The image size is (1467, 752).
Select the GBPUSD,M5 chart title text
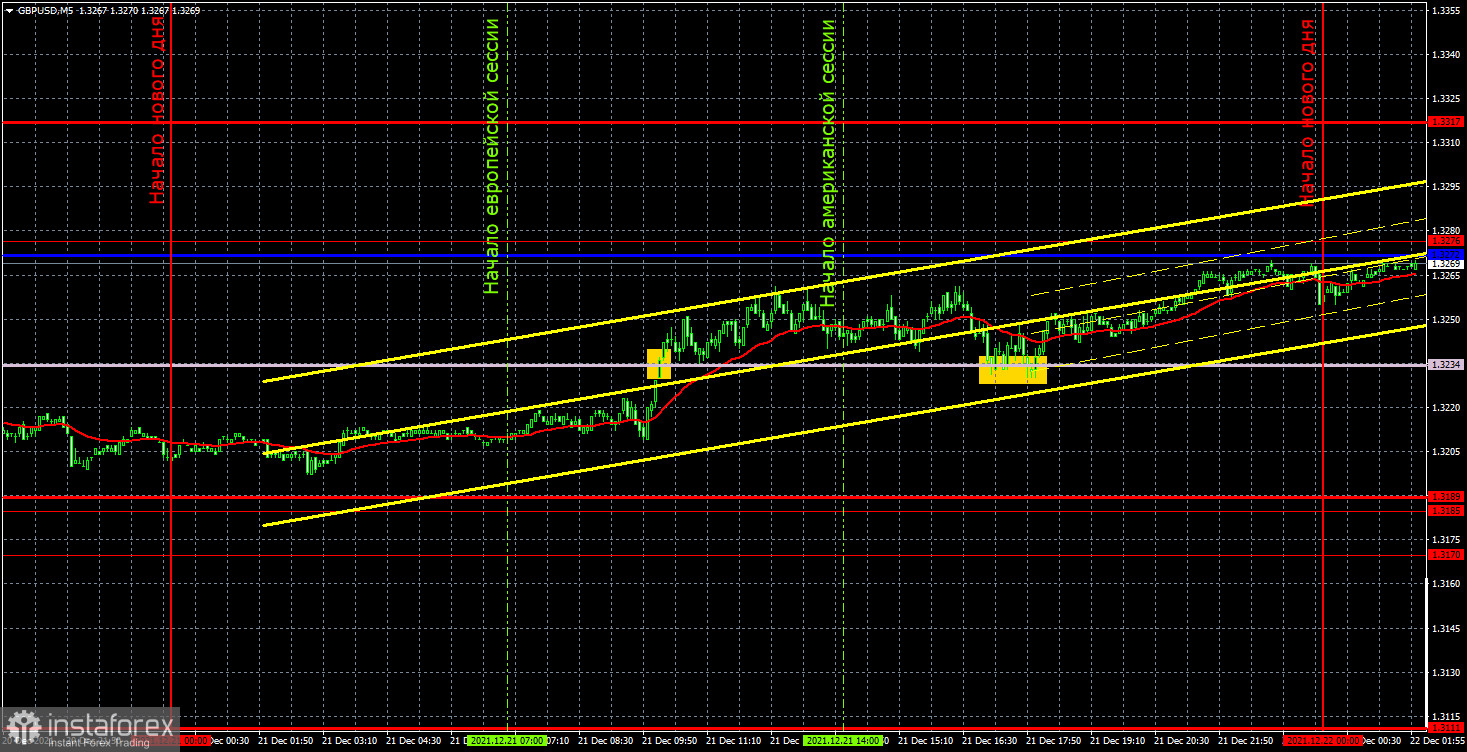45,10
